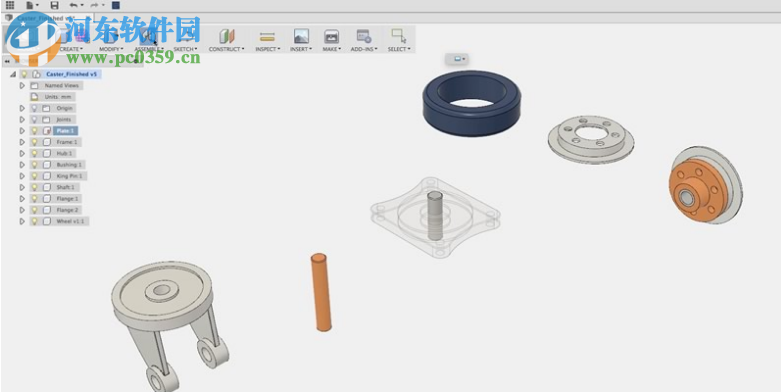Open the MODIFY menu
Viewport: 781px width, 392px height.
[x=111, y=49]
